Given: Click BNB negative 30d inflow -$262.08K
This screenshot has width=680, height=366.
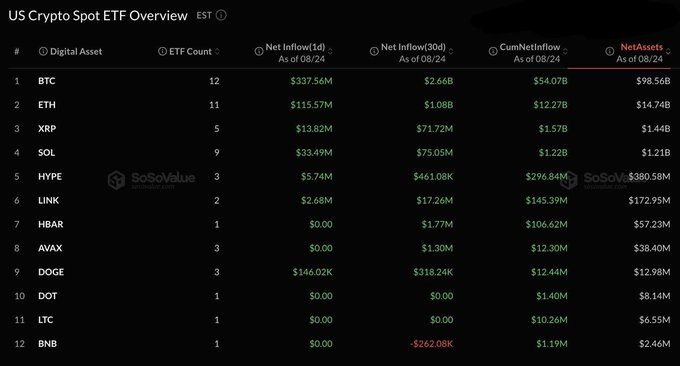Looking at the screenshot, I should coord(432,343).
